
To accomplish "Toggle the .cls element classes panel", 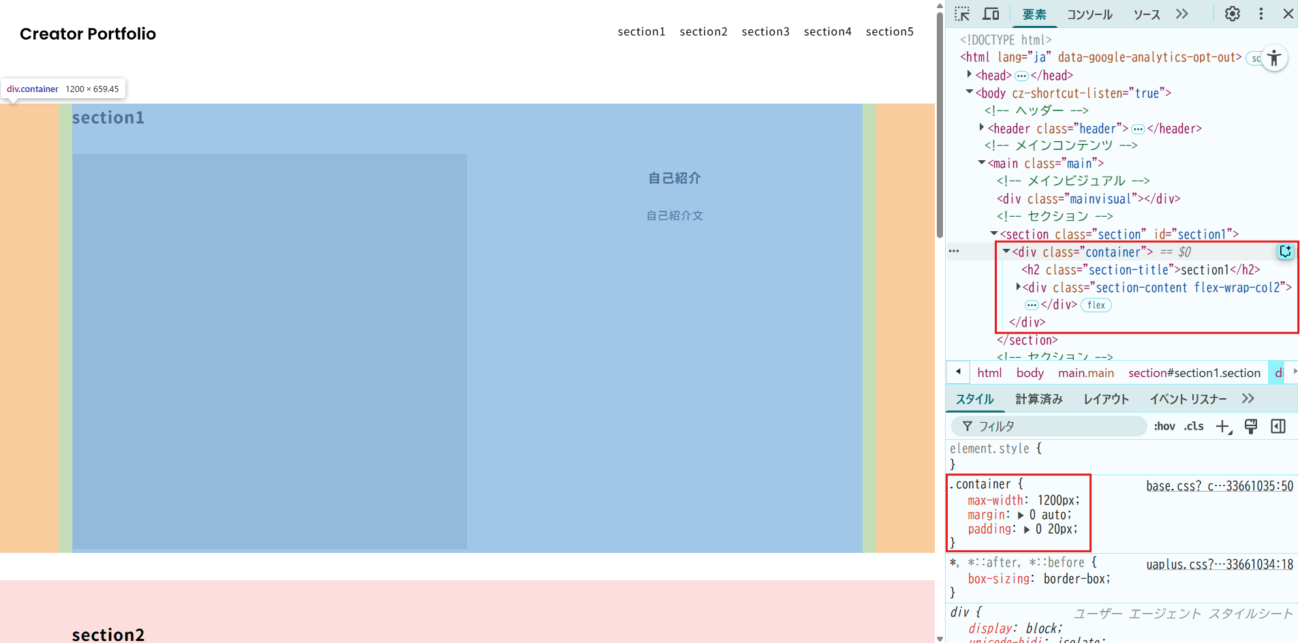I will (1194, 427).
